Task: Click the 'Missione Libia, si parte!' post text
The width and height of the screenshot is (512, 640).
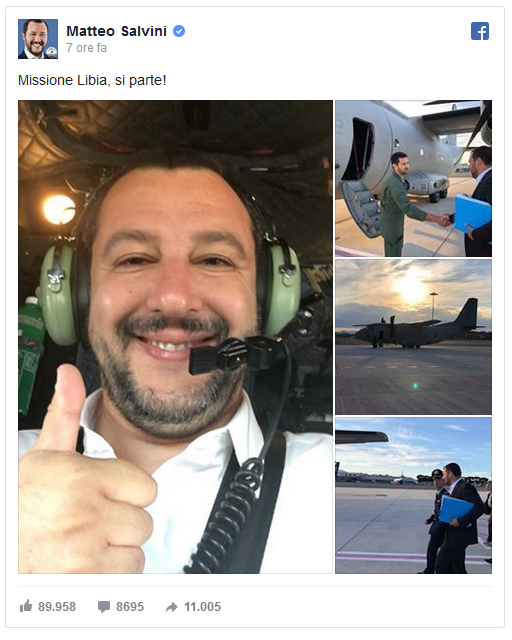Action: pos(92,80)
